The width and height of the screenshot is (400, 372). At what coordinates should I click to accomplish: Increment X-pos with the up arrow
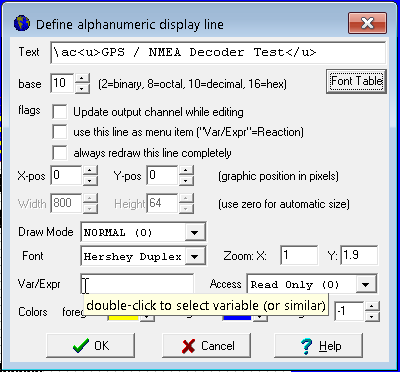tap(90, 171)
